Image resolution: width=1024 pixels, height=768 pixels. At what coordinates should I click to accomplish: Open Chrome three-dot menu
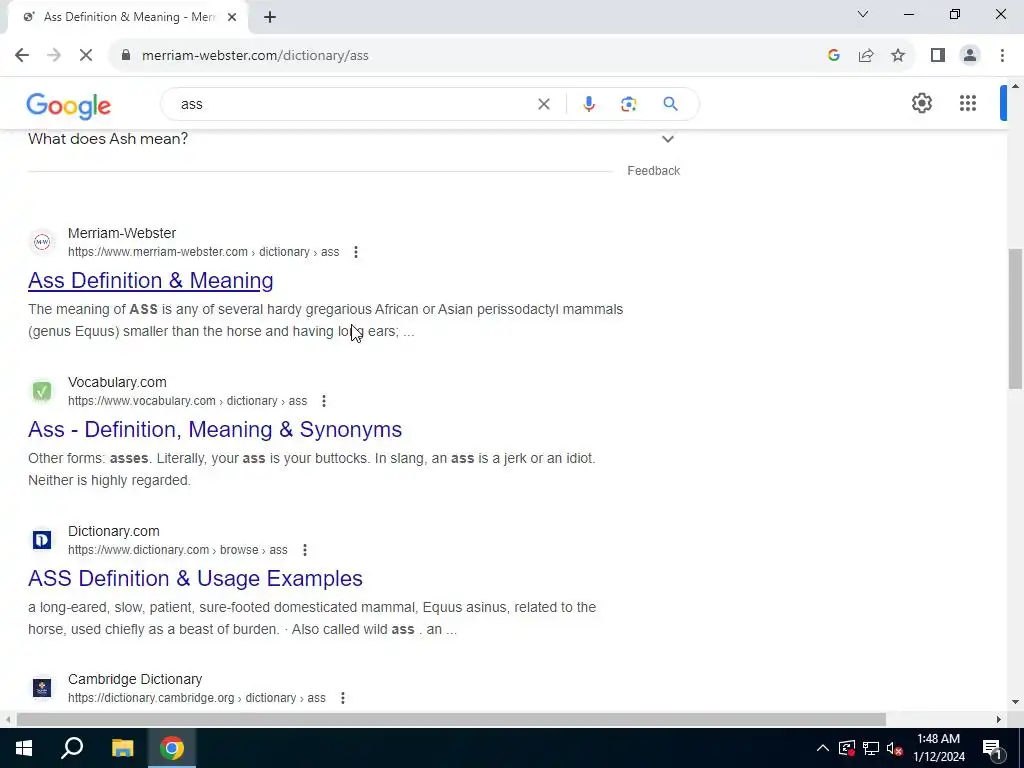tap(1002, 56)
